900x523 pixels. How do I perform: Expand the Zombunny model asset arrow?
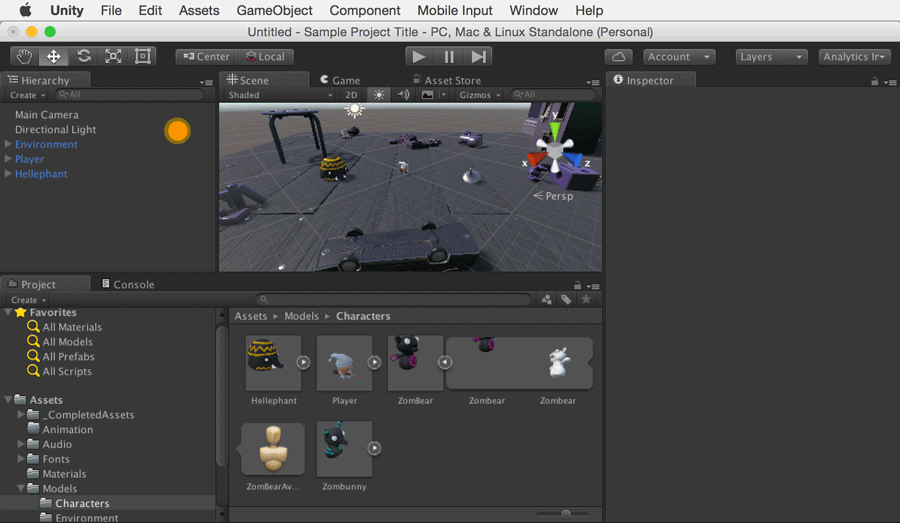374,448
